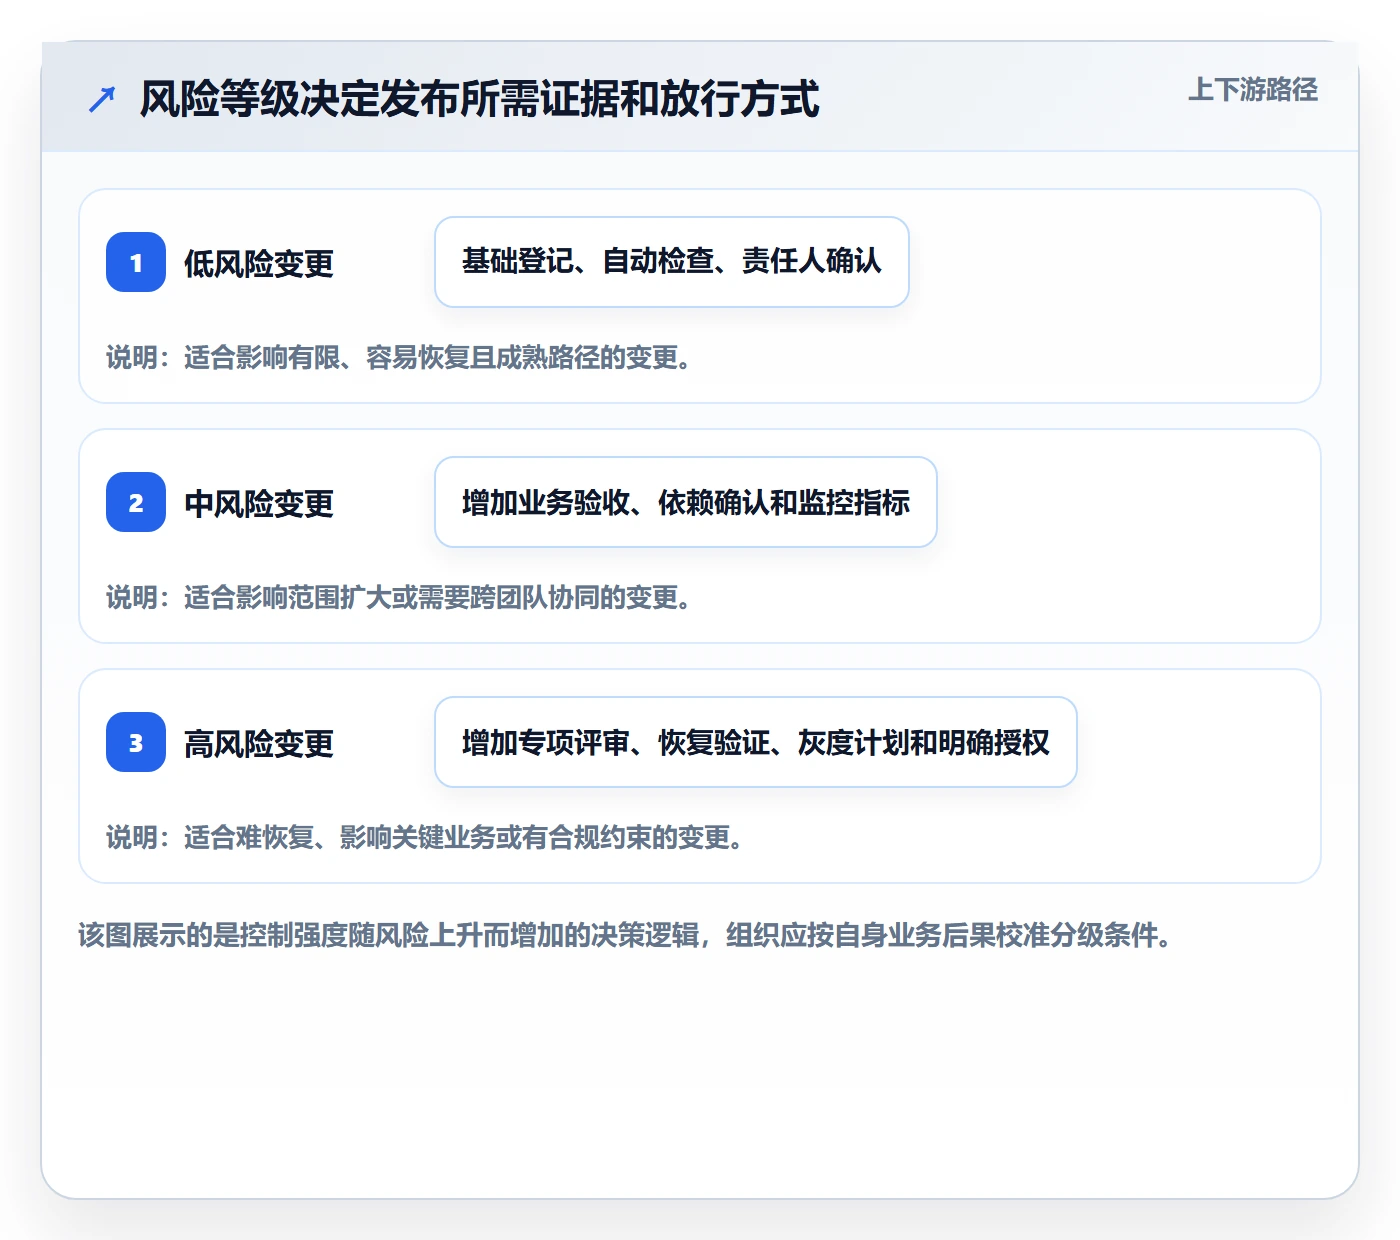The width and height of the screenshot is (1400, 1240).
Task: Click the box 基础登记、自动检查、责任人确认
Action: [672, 262]
